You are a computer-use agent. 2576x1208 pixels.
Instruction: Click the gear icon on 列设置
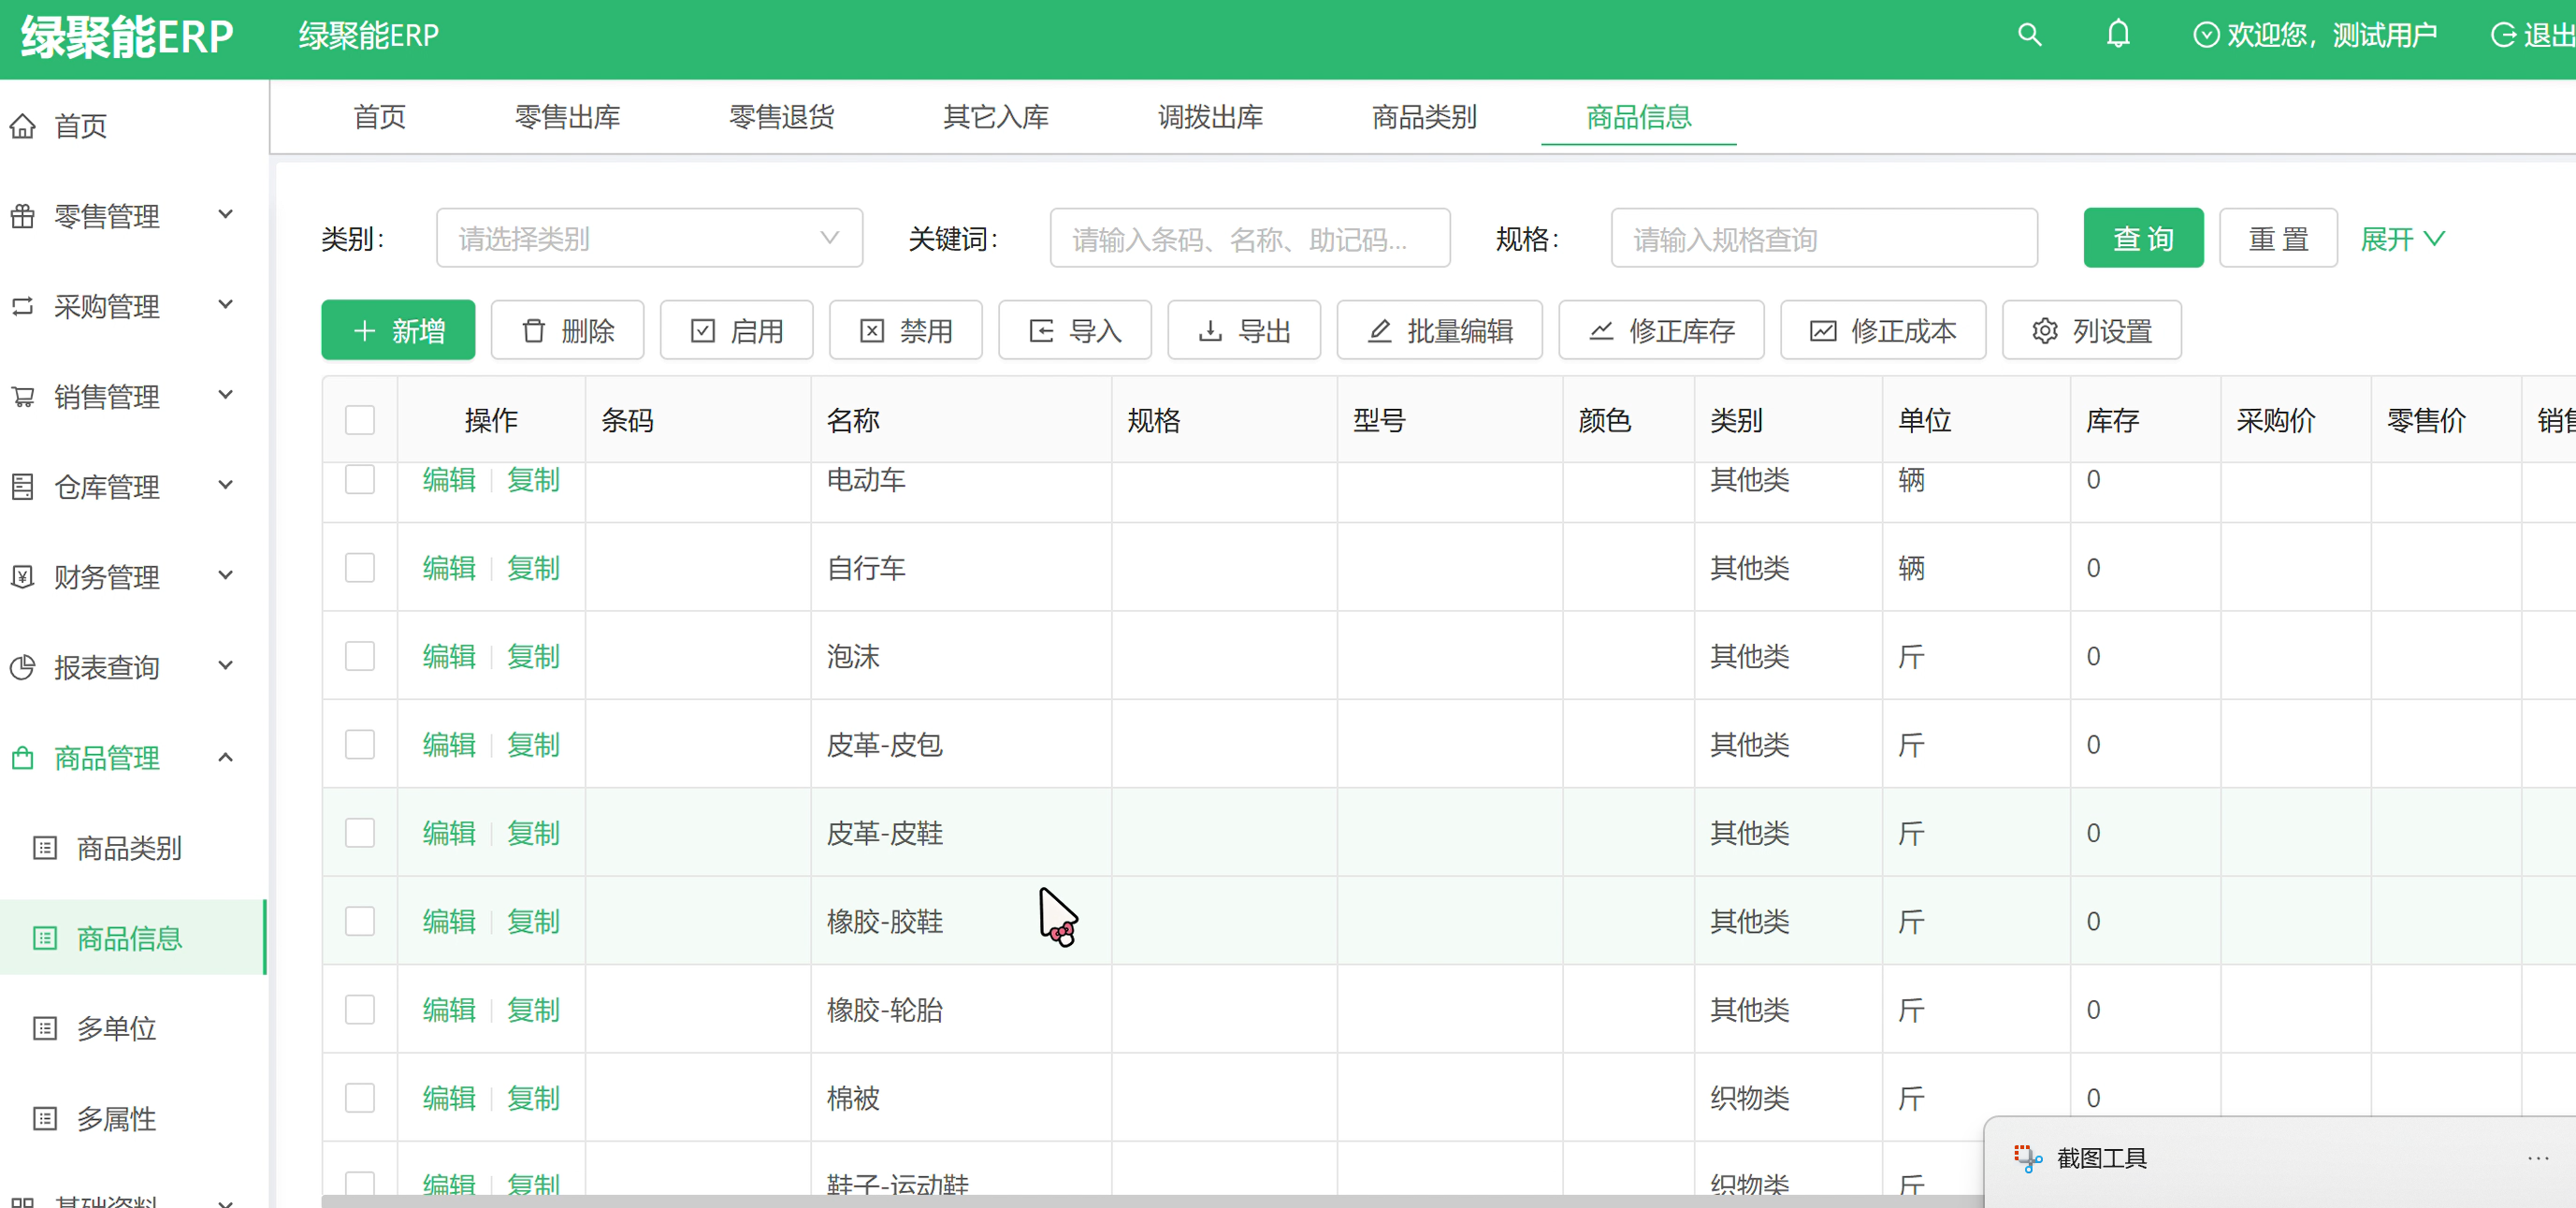[2045, 331]
